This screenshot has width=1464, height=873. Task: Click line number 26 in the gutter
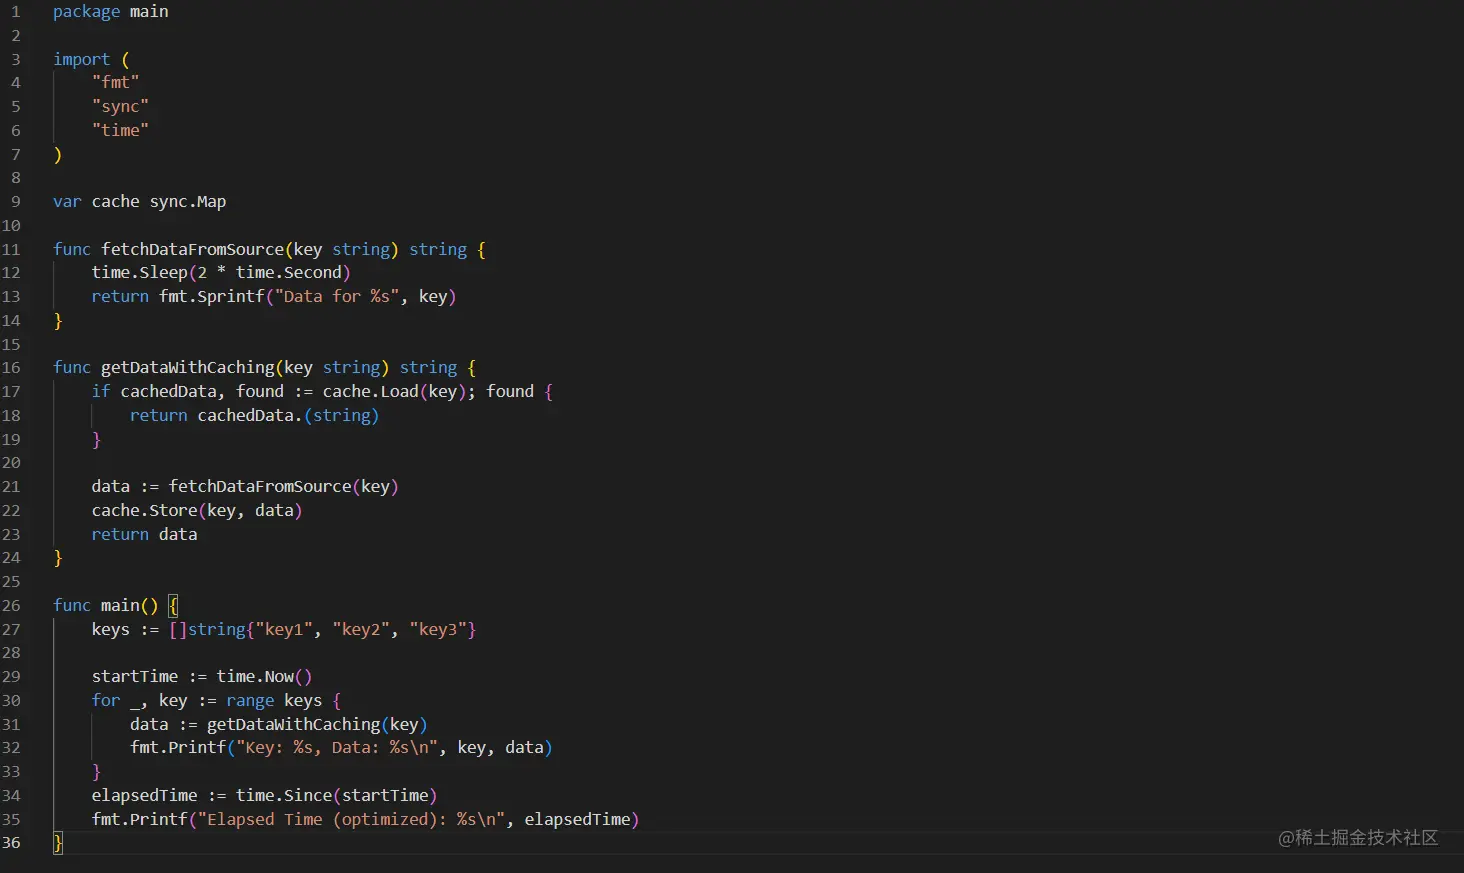pos(11,606)
